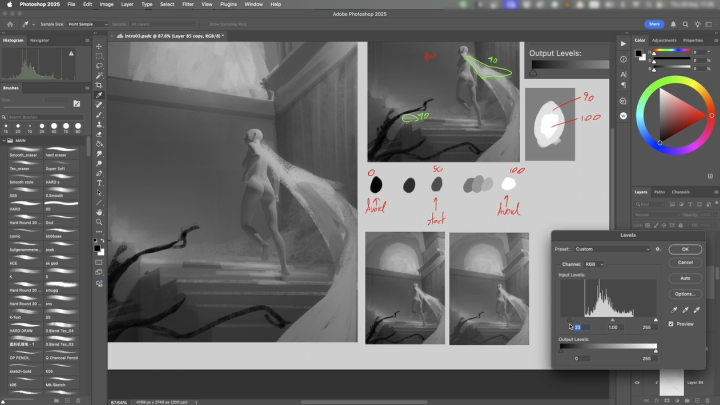Select the Move tool

point(100,47)
